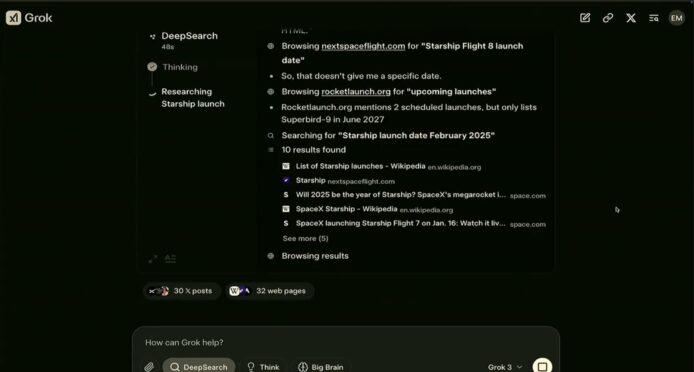Copy share link icon in header
694x372 pixels.
[608, 18]
